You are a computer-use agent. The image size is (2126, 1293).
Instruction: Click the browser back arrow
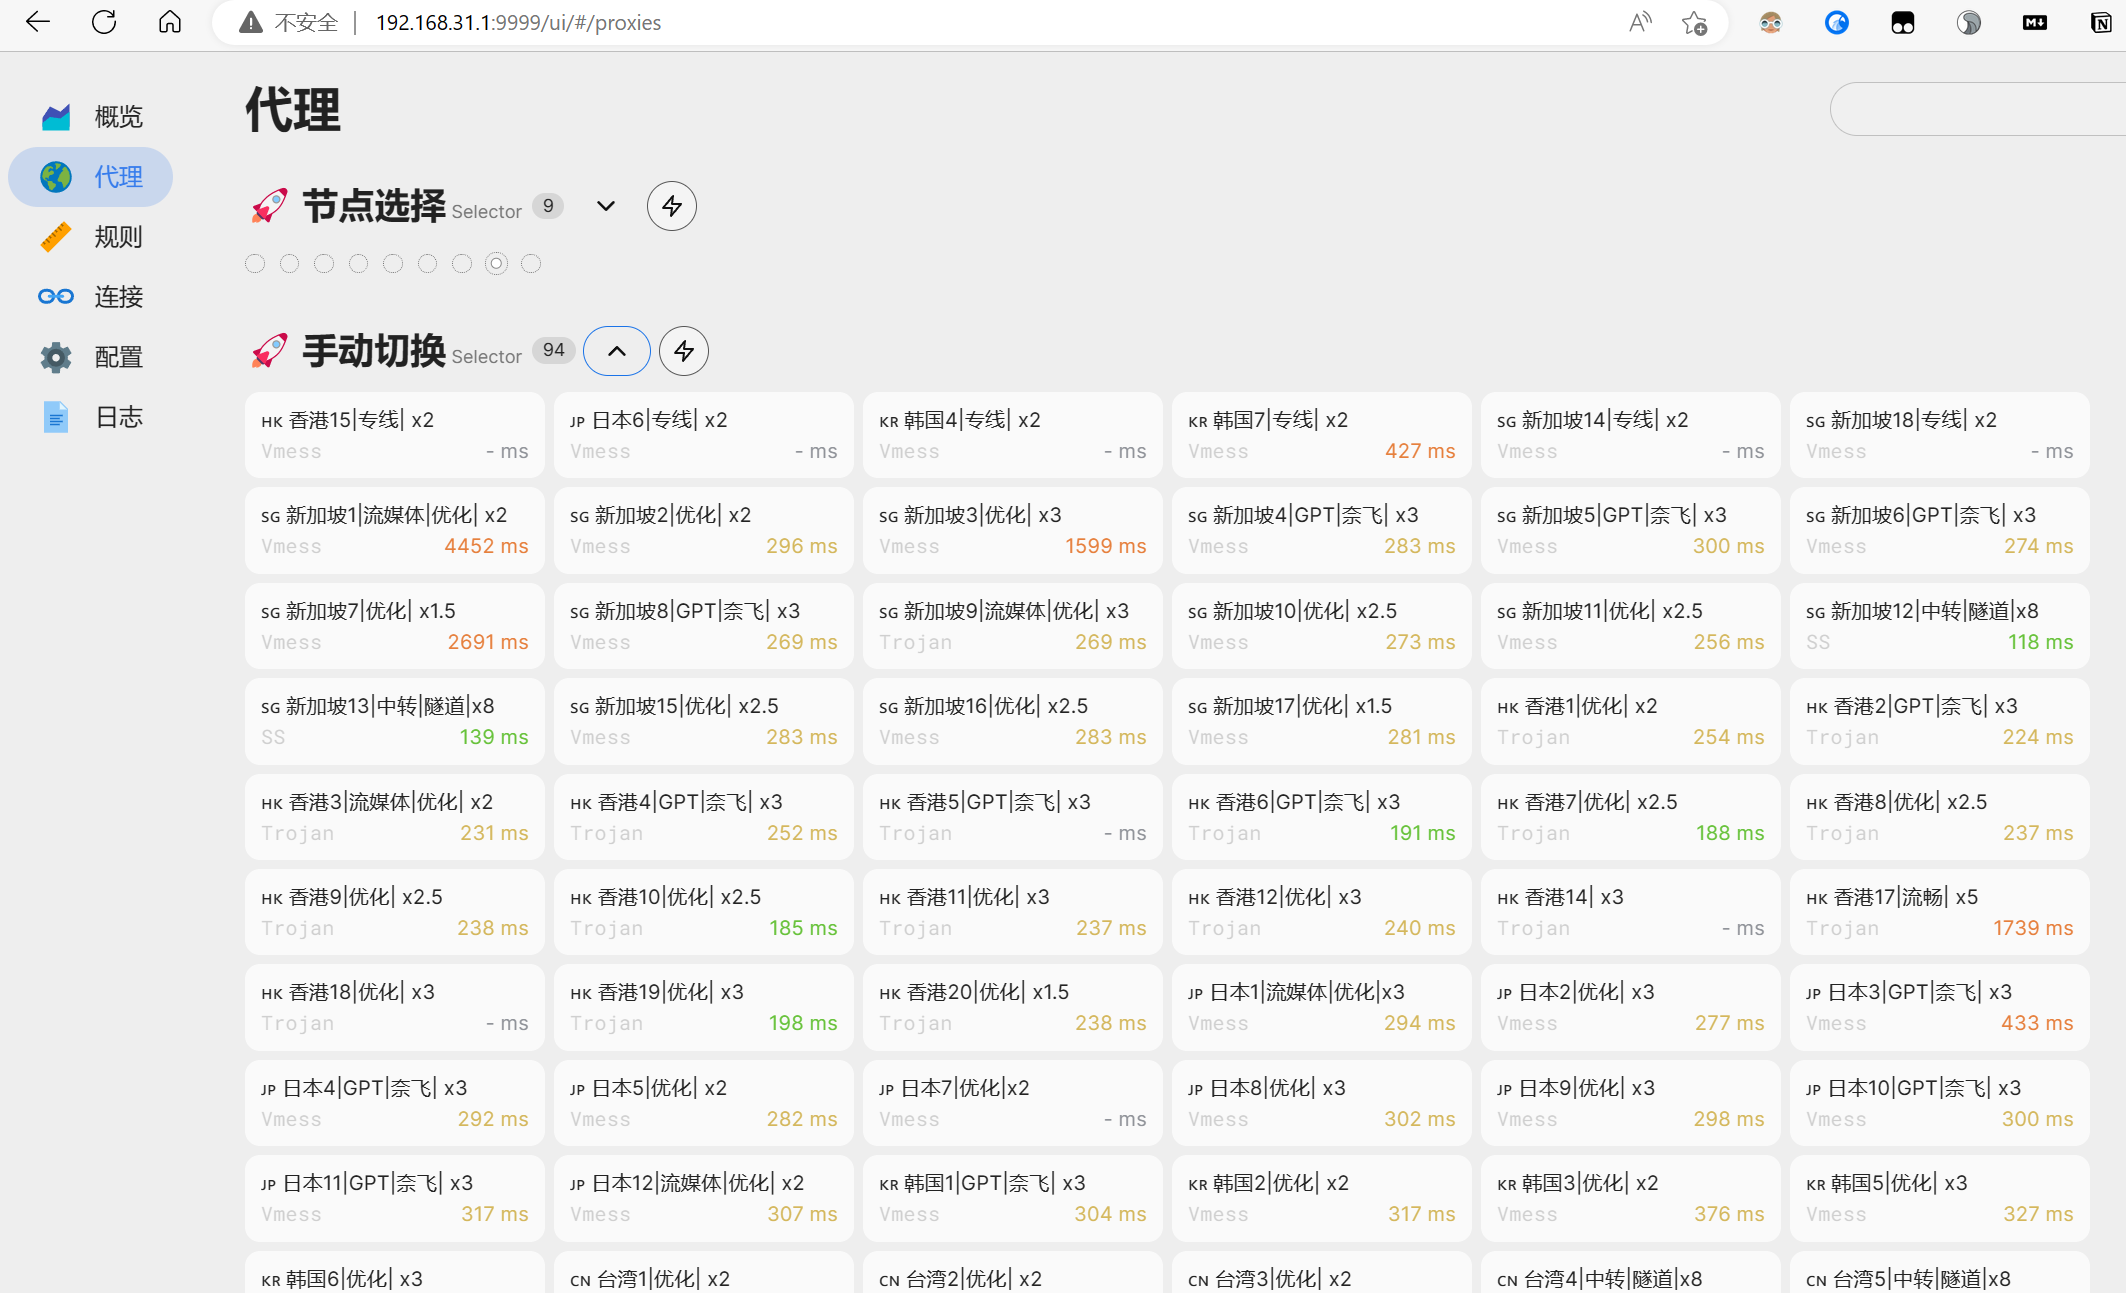[x=38, y=22]
